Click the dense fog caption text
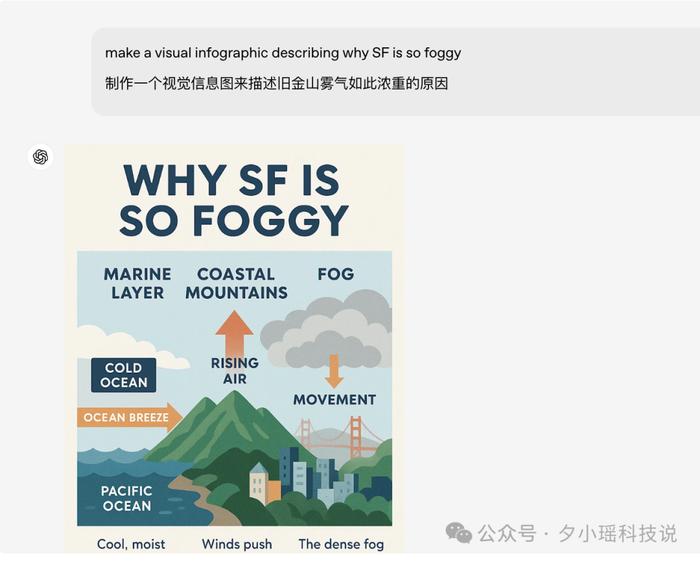 [x=341, y=544]
